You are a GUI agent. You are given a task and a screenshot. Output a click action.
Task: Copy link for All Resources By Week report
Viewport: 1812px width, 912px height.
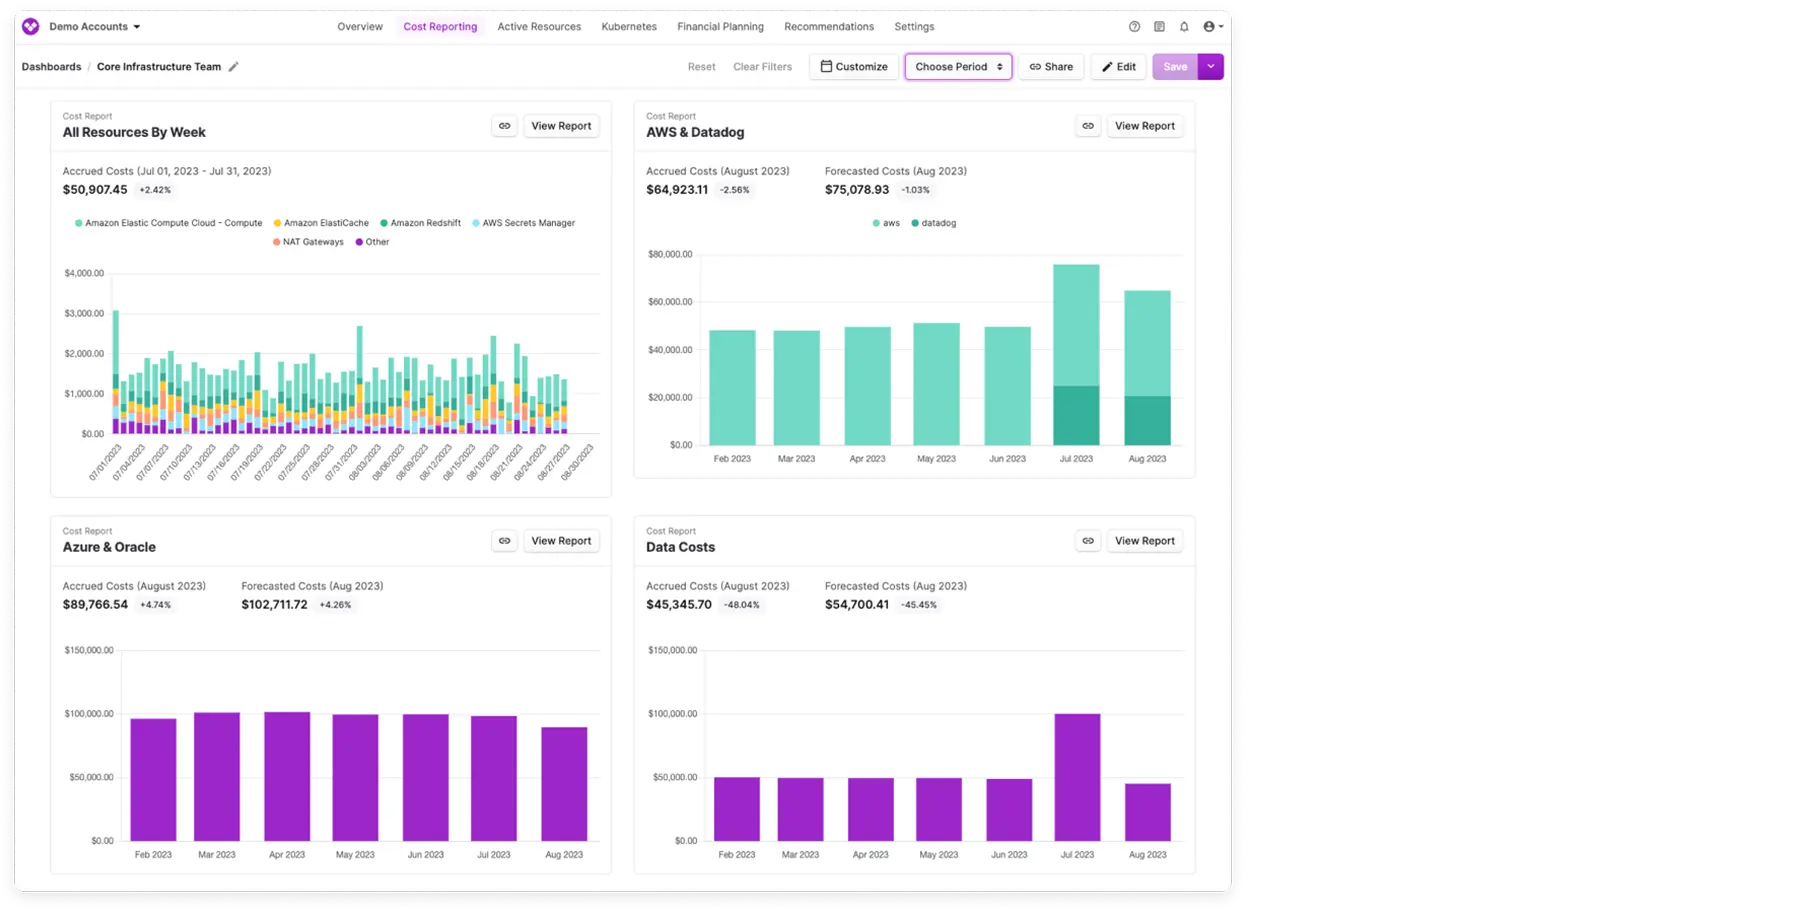[x=505, y=126]
